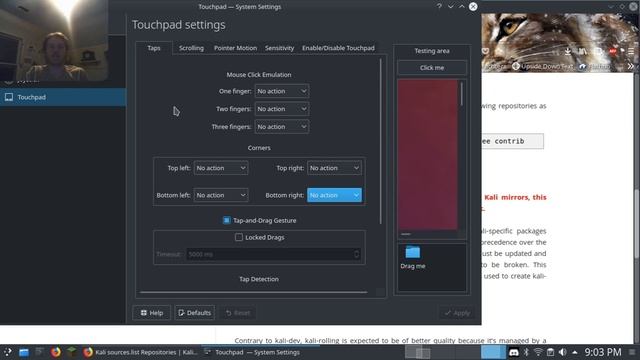Open the Top right corner dropdown
The width and height of the screenshot is (640, 360).
(x=334, y=168)
